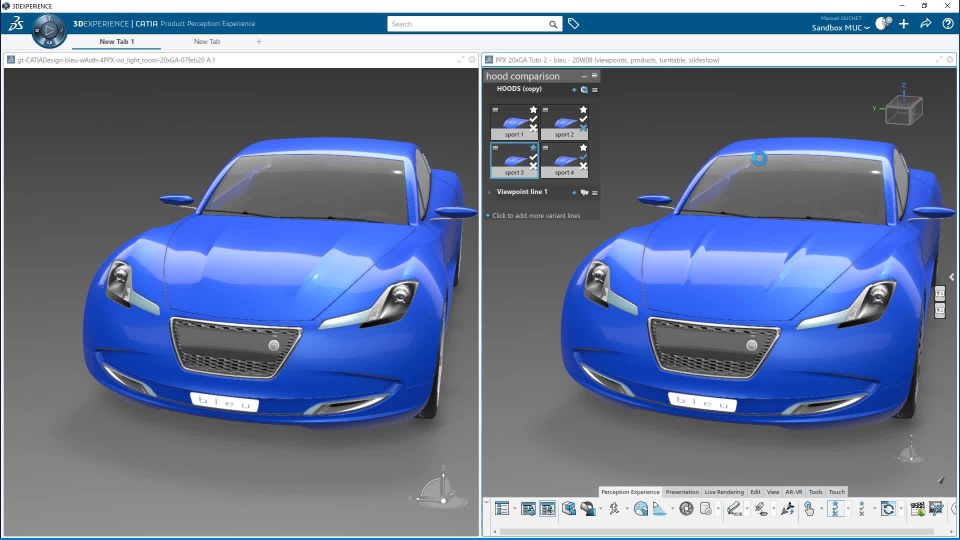This screenshot has width=960, height=540.
Task: Open HOODS (copy) line options menu
Action: click(x=594, y=90)
